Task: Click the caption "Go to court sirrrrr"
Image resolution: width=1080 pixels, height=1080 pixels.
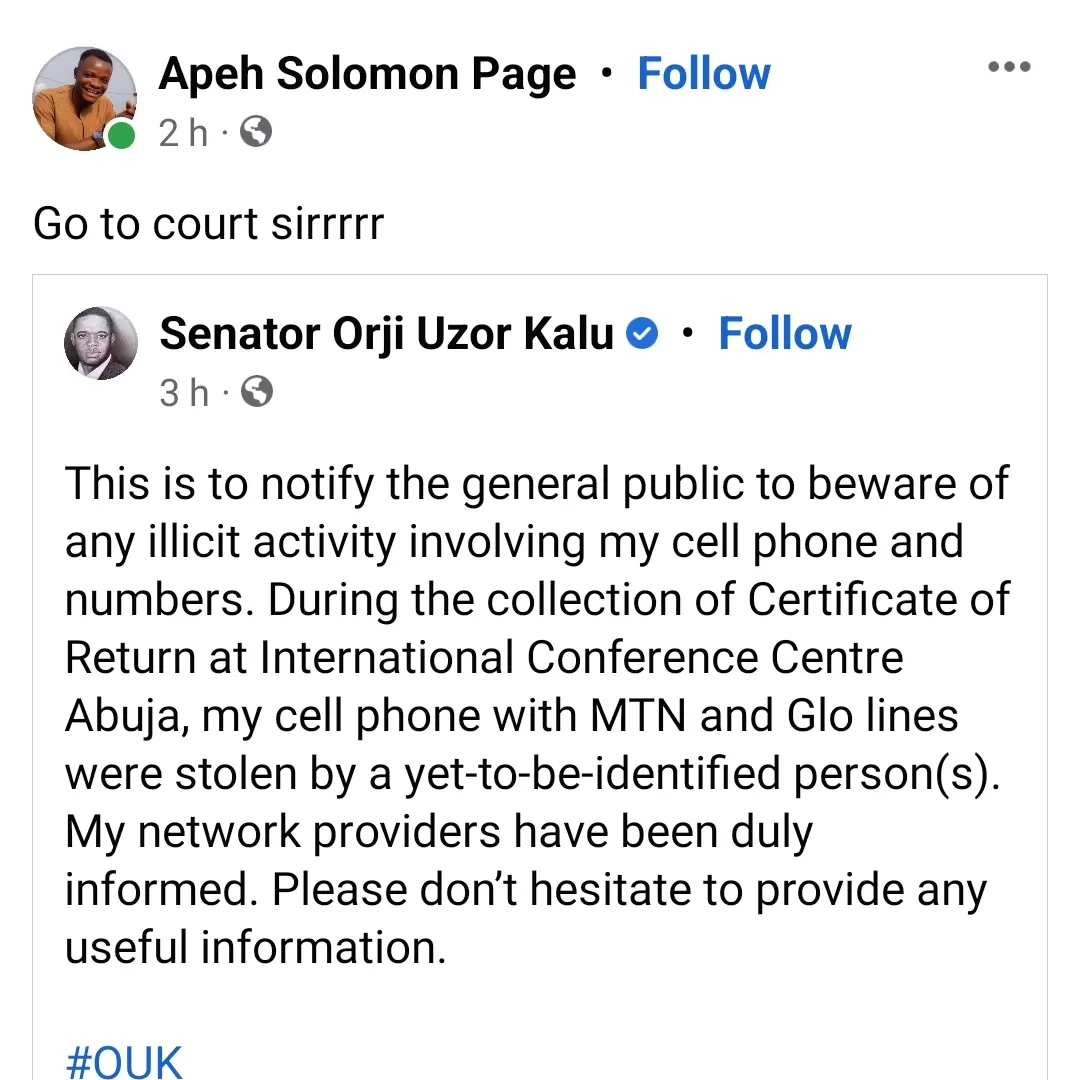Action: tap(208, 224)
